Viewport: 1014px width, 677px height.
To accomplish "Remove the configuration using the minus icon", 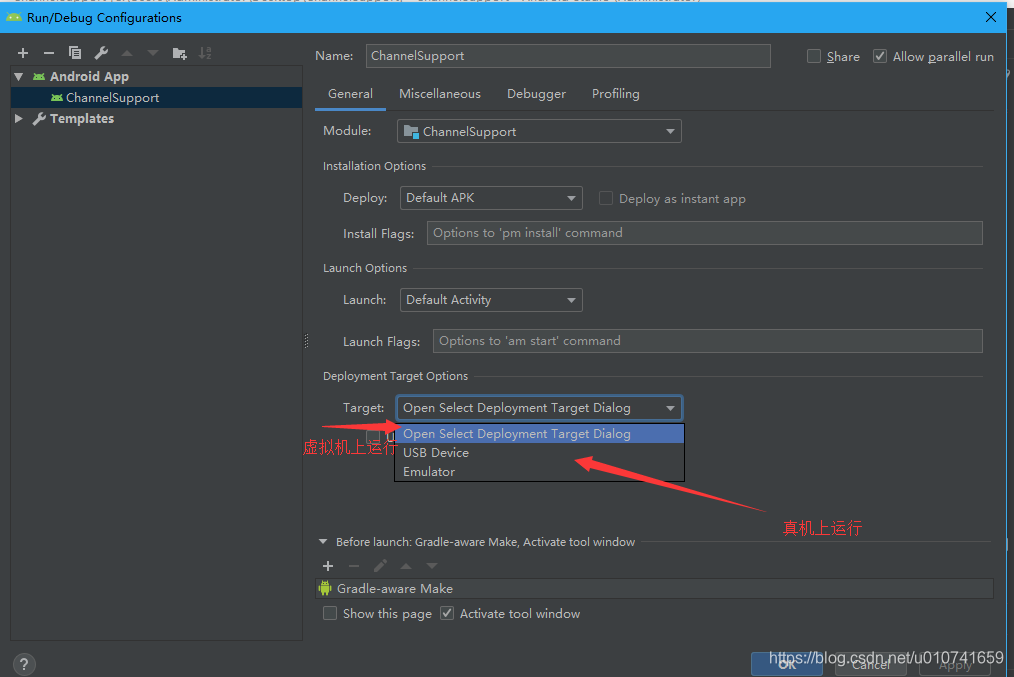I will [48, 52].
